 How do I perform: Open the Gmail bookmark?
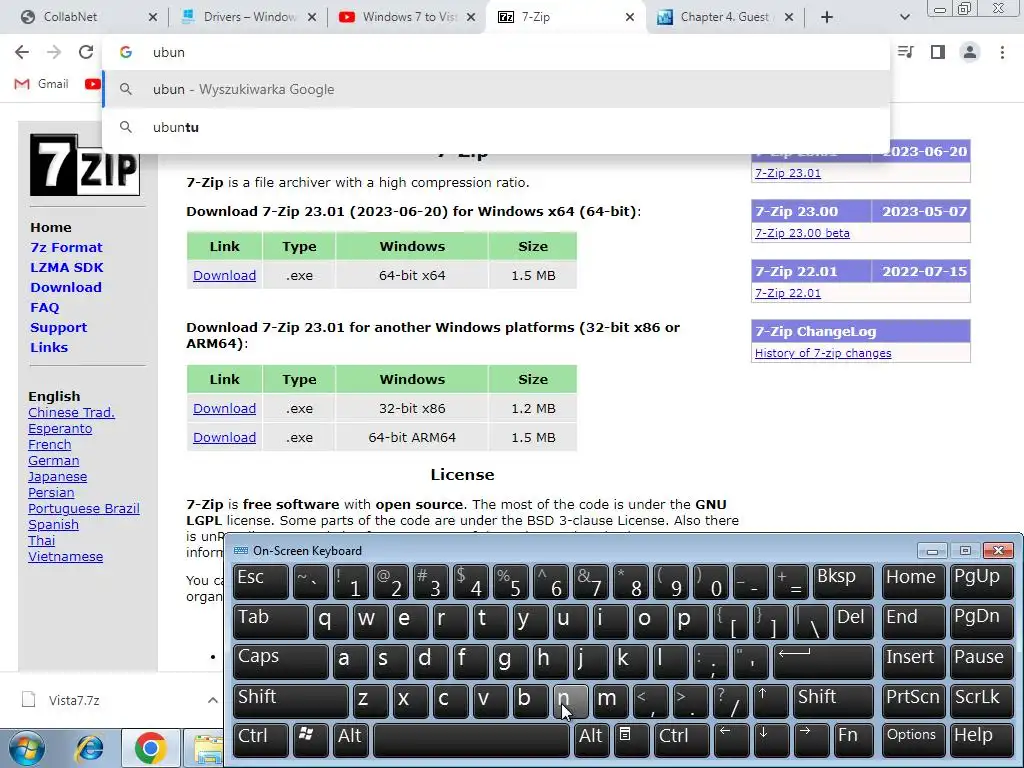pyautogui.click(x=42, y=84)
